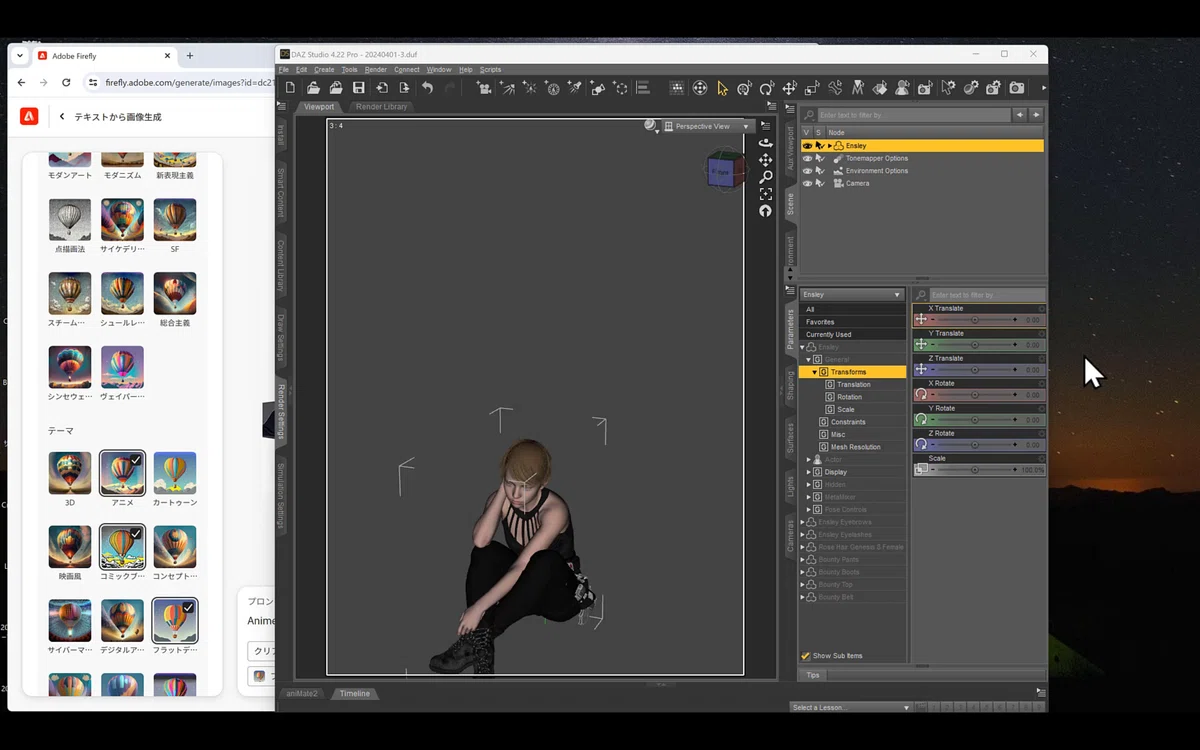Go back from テキストから画像生成 page
This screenshot has height=750, width=1200.
coord(62,117)
